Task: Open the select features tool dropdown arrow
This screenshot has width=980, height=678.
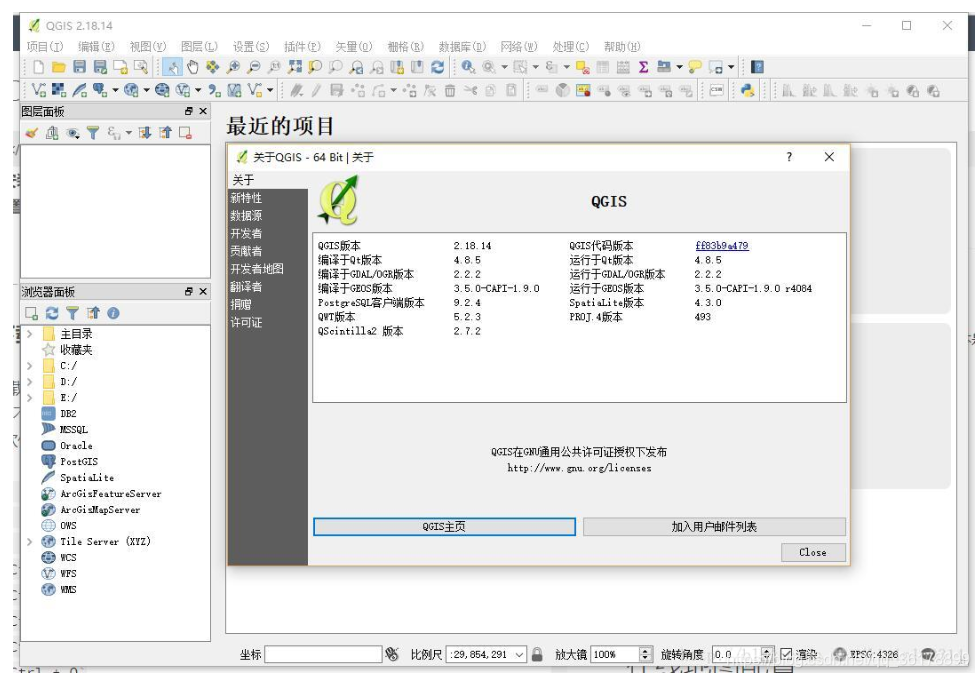Action: click(536, 67)
